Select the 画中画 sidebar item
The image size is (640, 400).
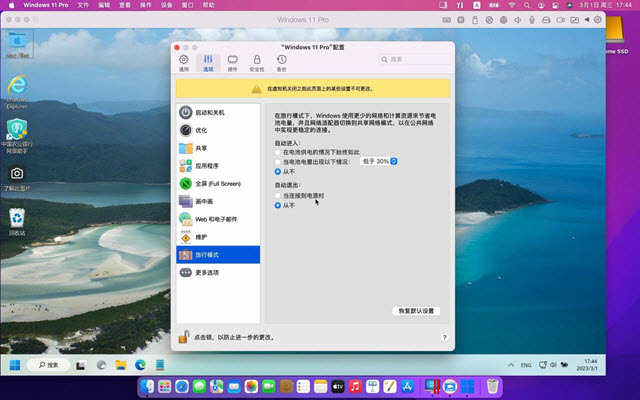point(218,201)
